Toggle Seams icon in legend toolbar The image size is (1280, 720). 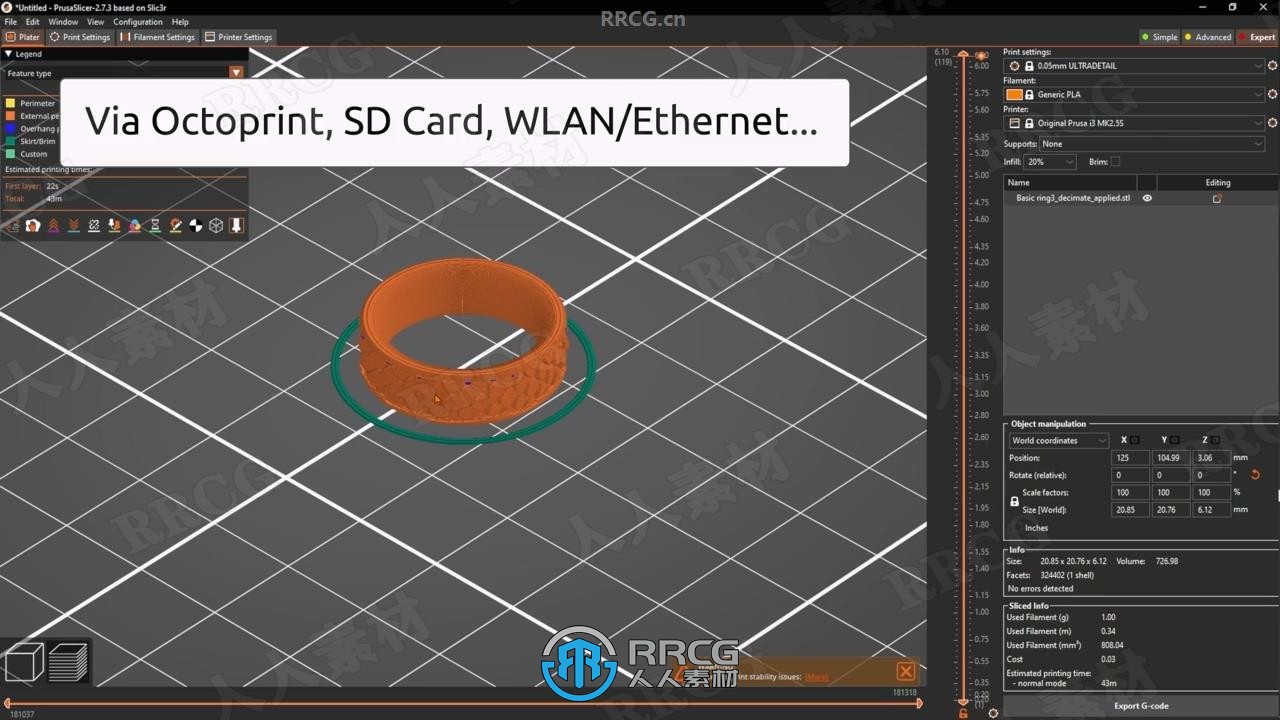pos(94,225)
